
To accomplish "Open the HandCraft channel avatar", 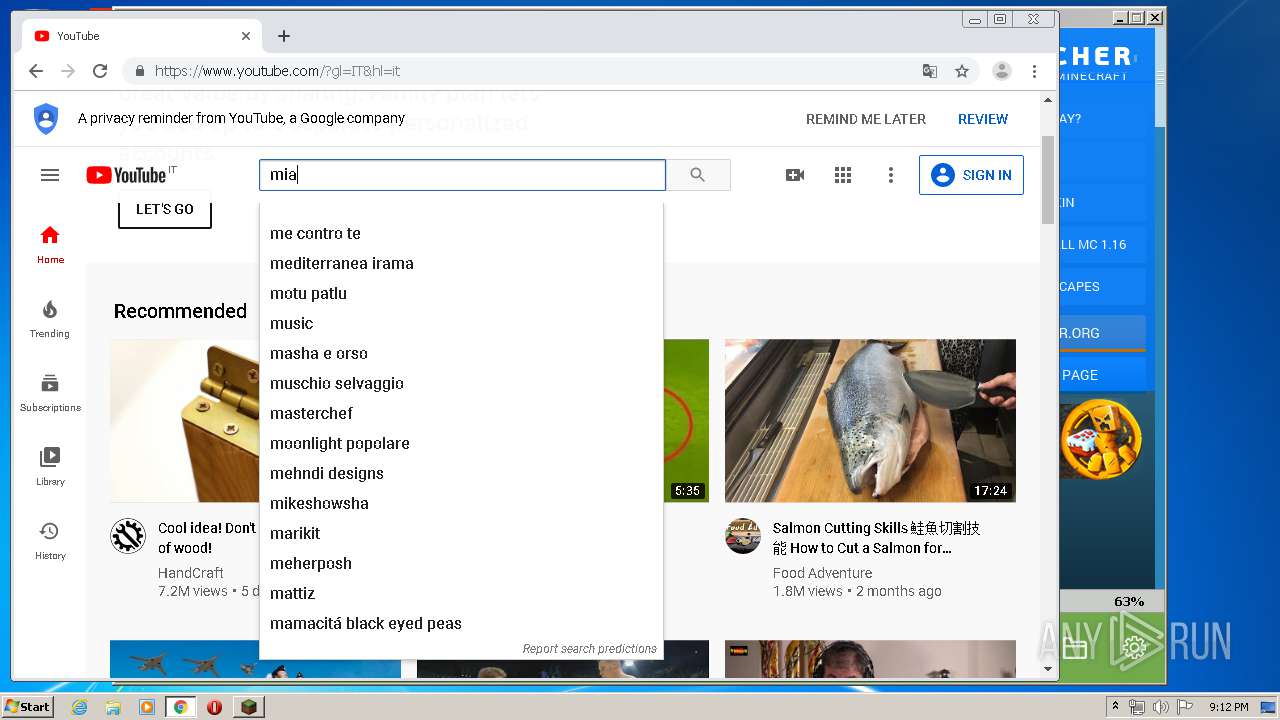I will (x=128, y=536).
